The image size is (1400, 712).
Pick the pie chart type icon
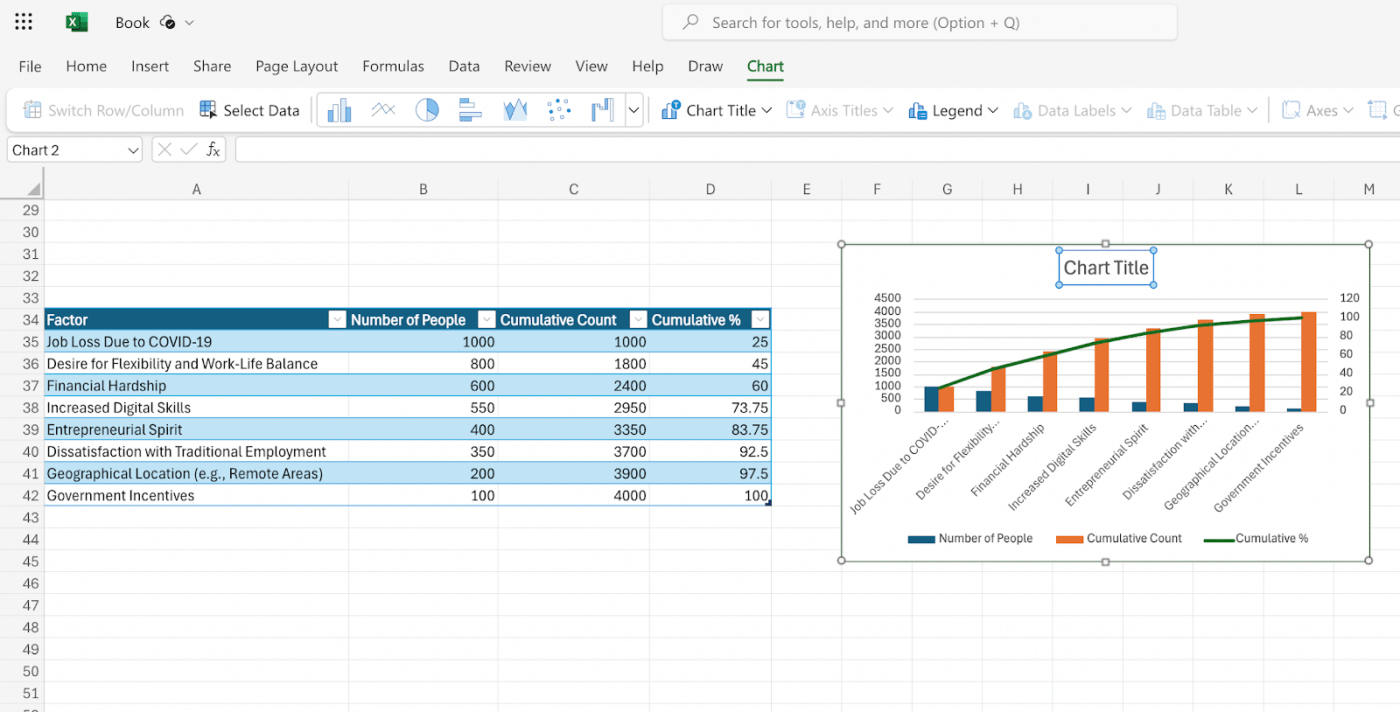point(427,110)
